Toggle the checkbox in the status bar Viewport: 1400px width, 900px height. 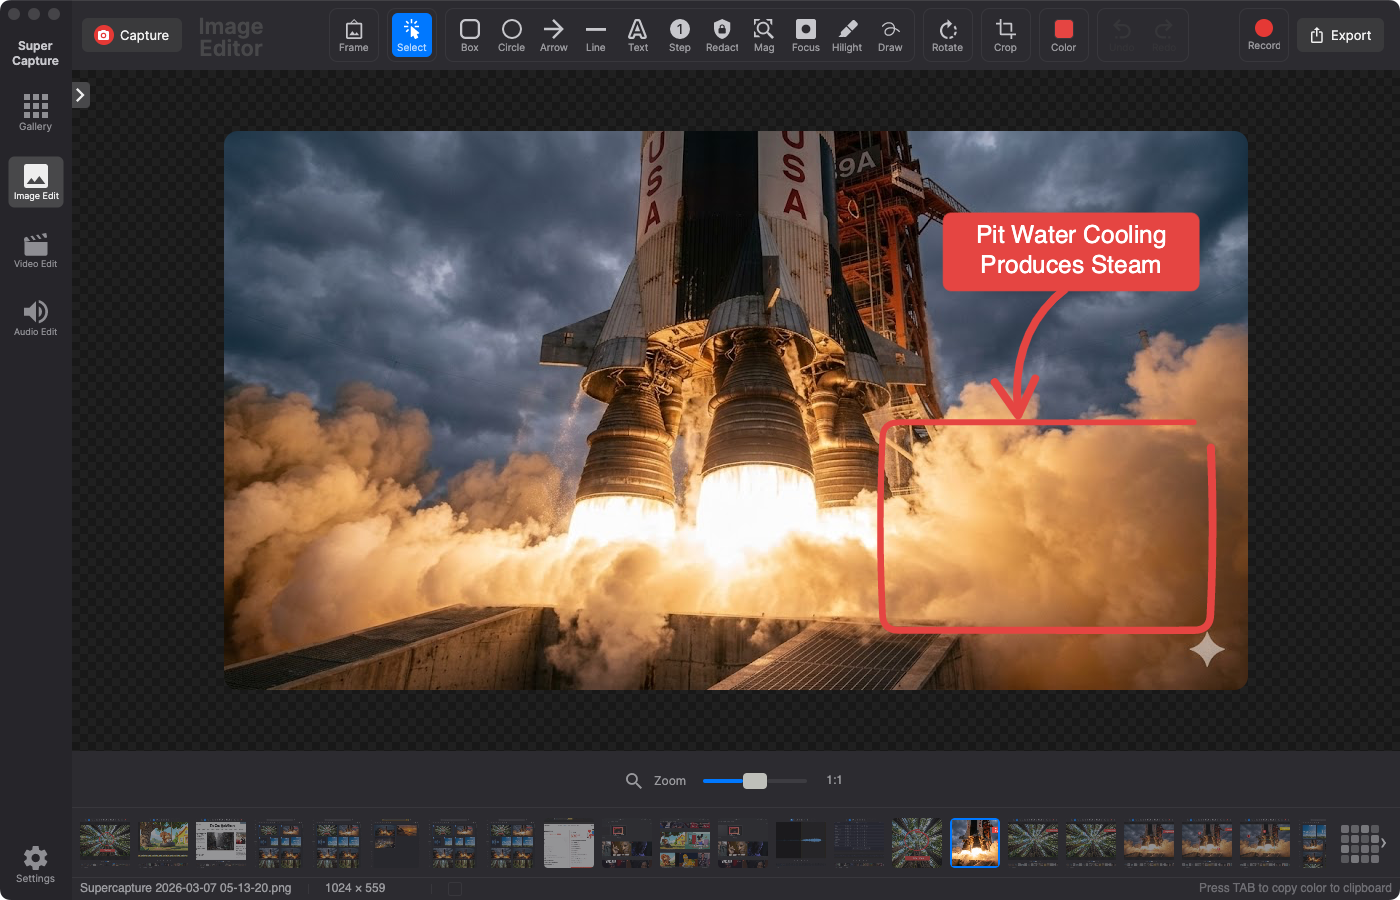click(x=455, y=888)
